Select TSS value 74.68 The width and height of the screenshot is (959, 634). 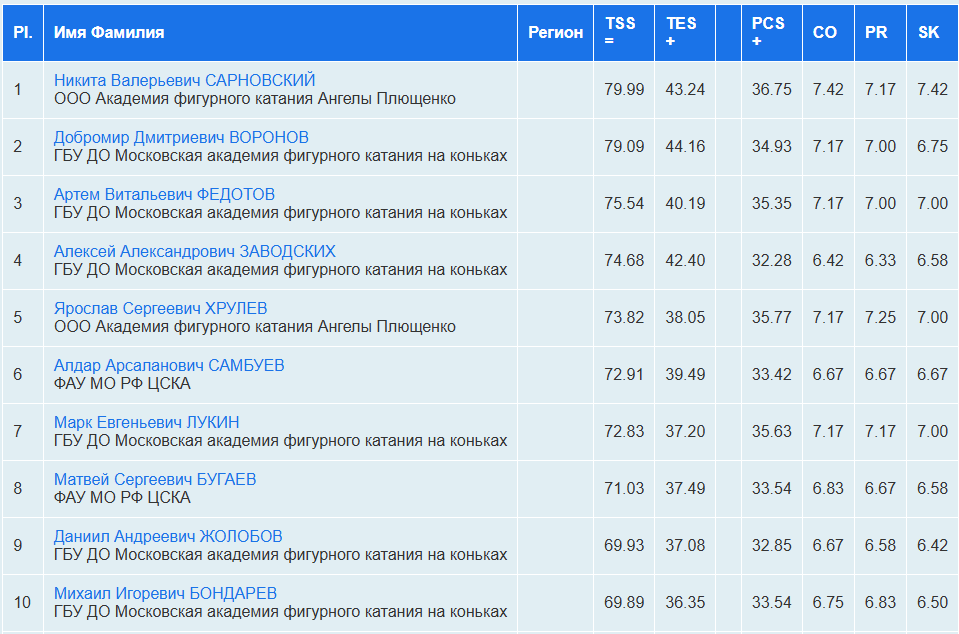pos(624,260)
